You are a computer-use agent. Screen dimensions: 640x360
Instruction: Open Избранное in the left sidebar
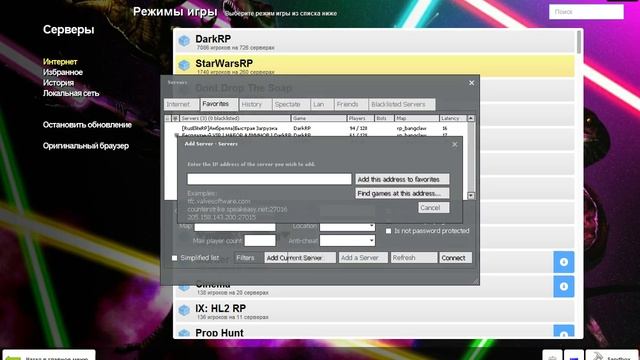pyautogui.click(x=63, y=72)
